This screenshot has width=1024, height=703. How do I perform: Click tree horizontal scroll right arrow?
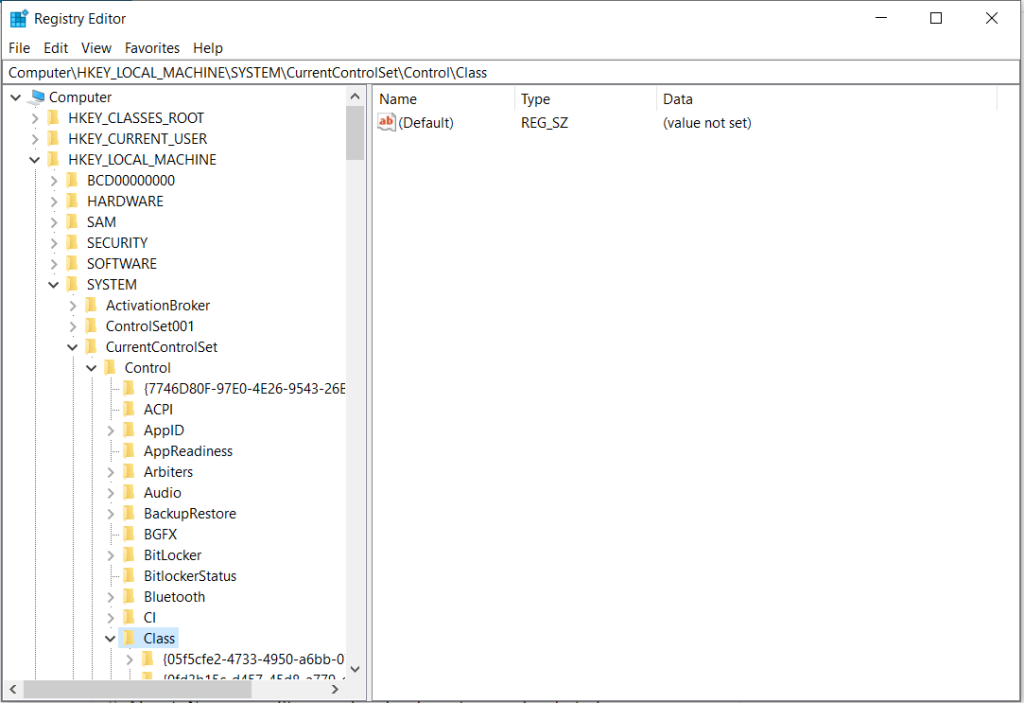pyautogui.click(x=336, y=689)
